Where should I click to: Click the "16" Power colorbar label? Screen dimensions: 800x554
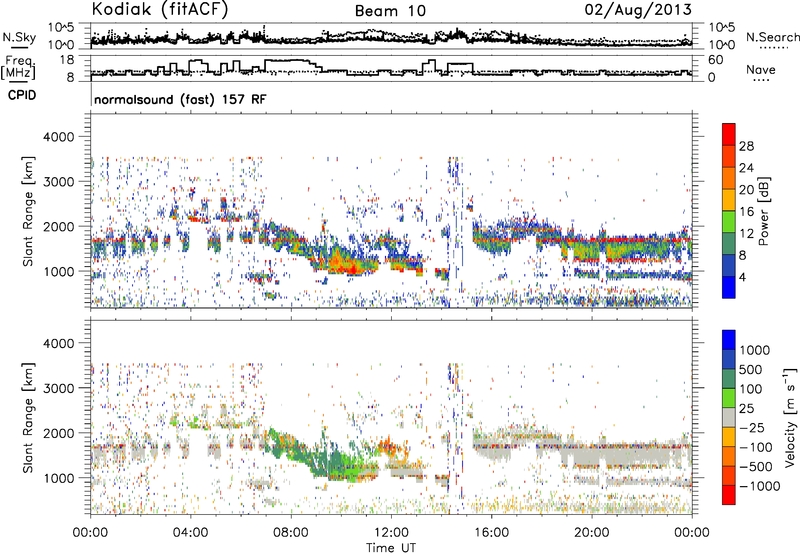pyautogui.click(x=746, y=212)
